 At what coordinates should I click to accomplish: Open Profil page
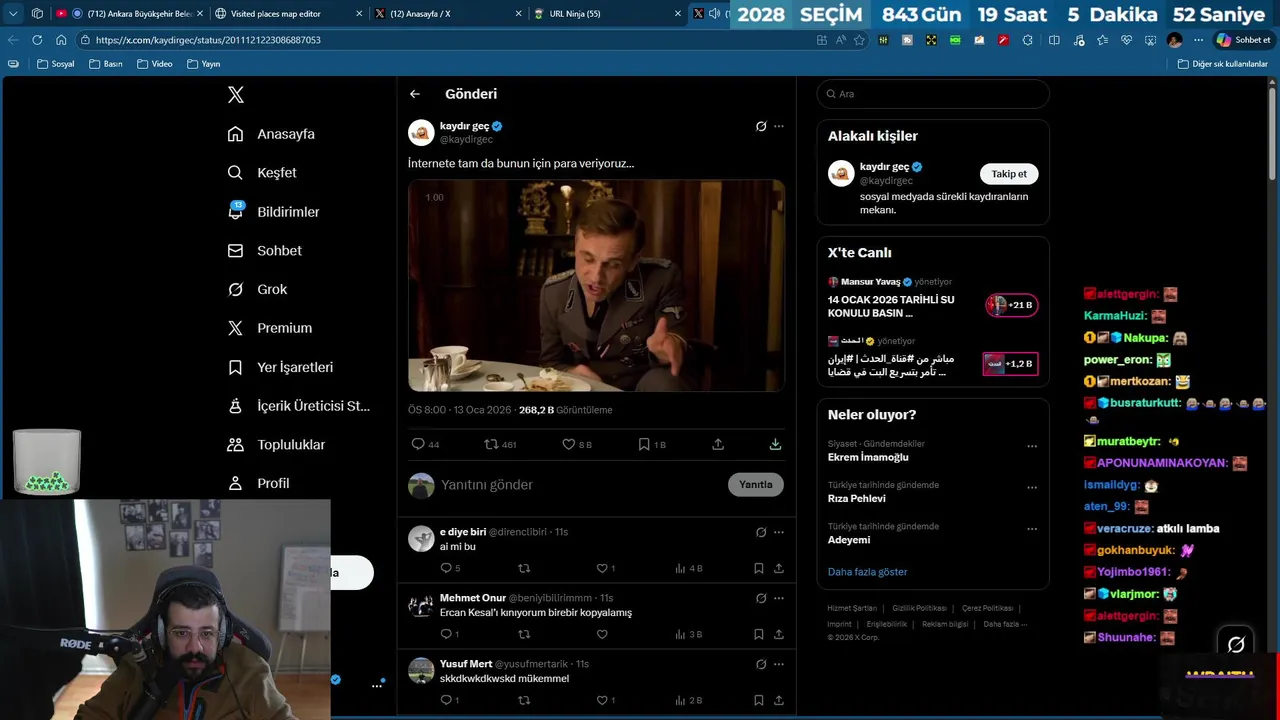pos(259,483)
